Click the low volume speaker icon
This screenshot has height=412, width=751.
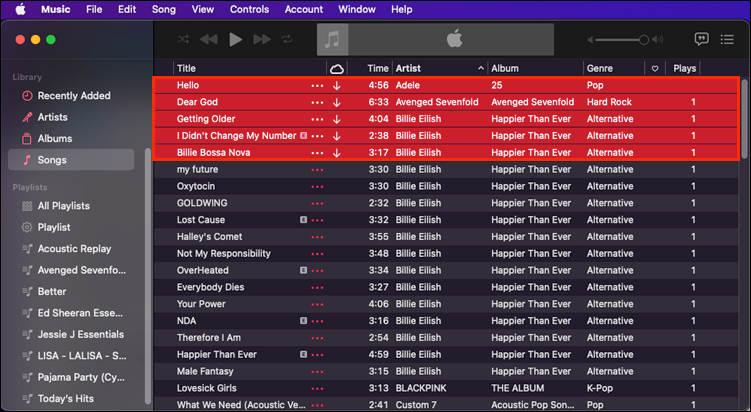click(x=590, y=40)
